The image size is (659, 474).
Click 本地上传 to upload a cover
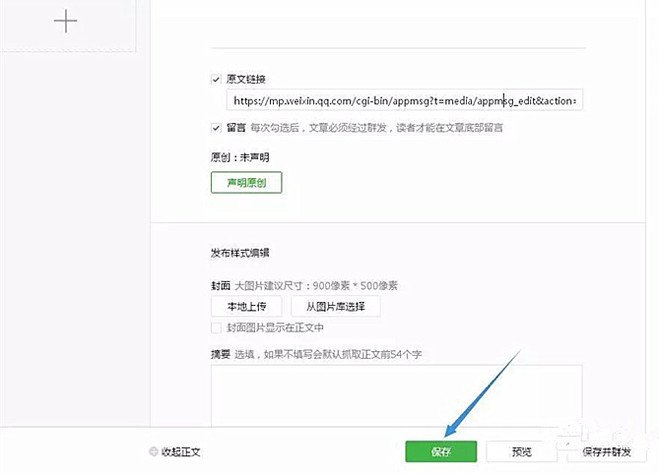pos(246,306)
